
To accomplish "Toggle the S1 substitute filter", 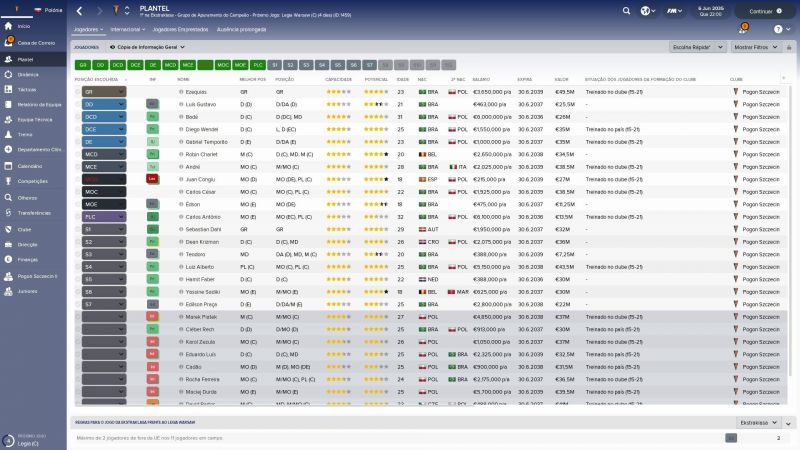I will click(275, 64).
